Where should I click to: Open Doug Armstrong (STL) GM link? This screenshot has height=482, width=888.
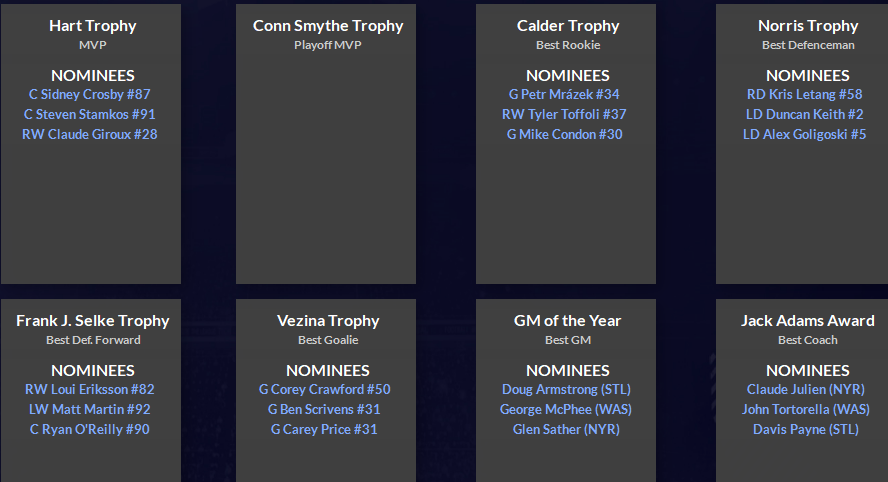point(566,389)
